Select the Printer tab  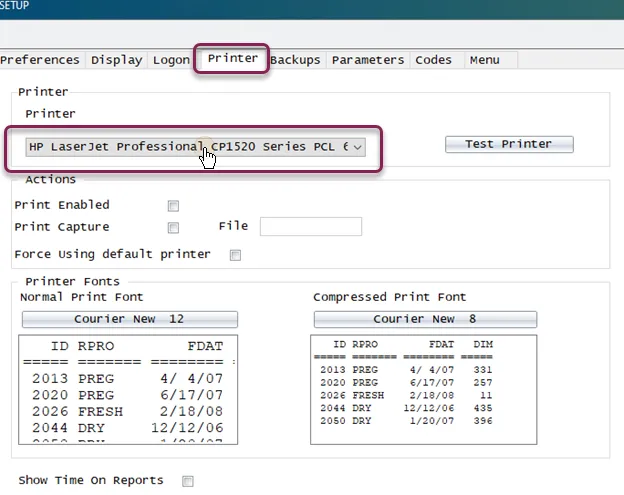[232, 58]
